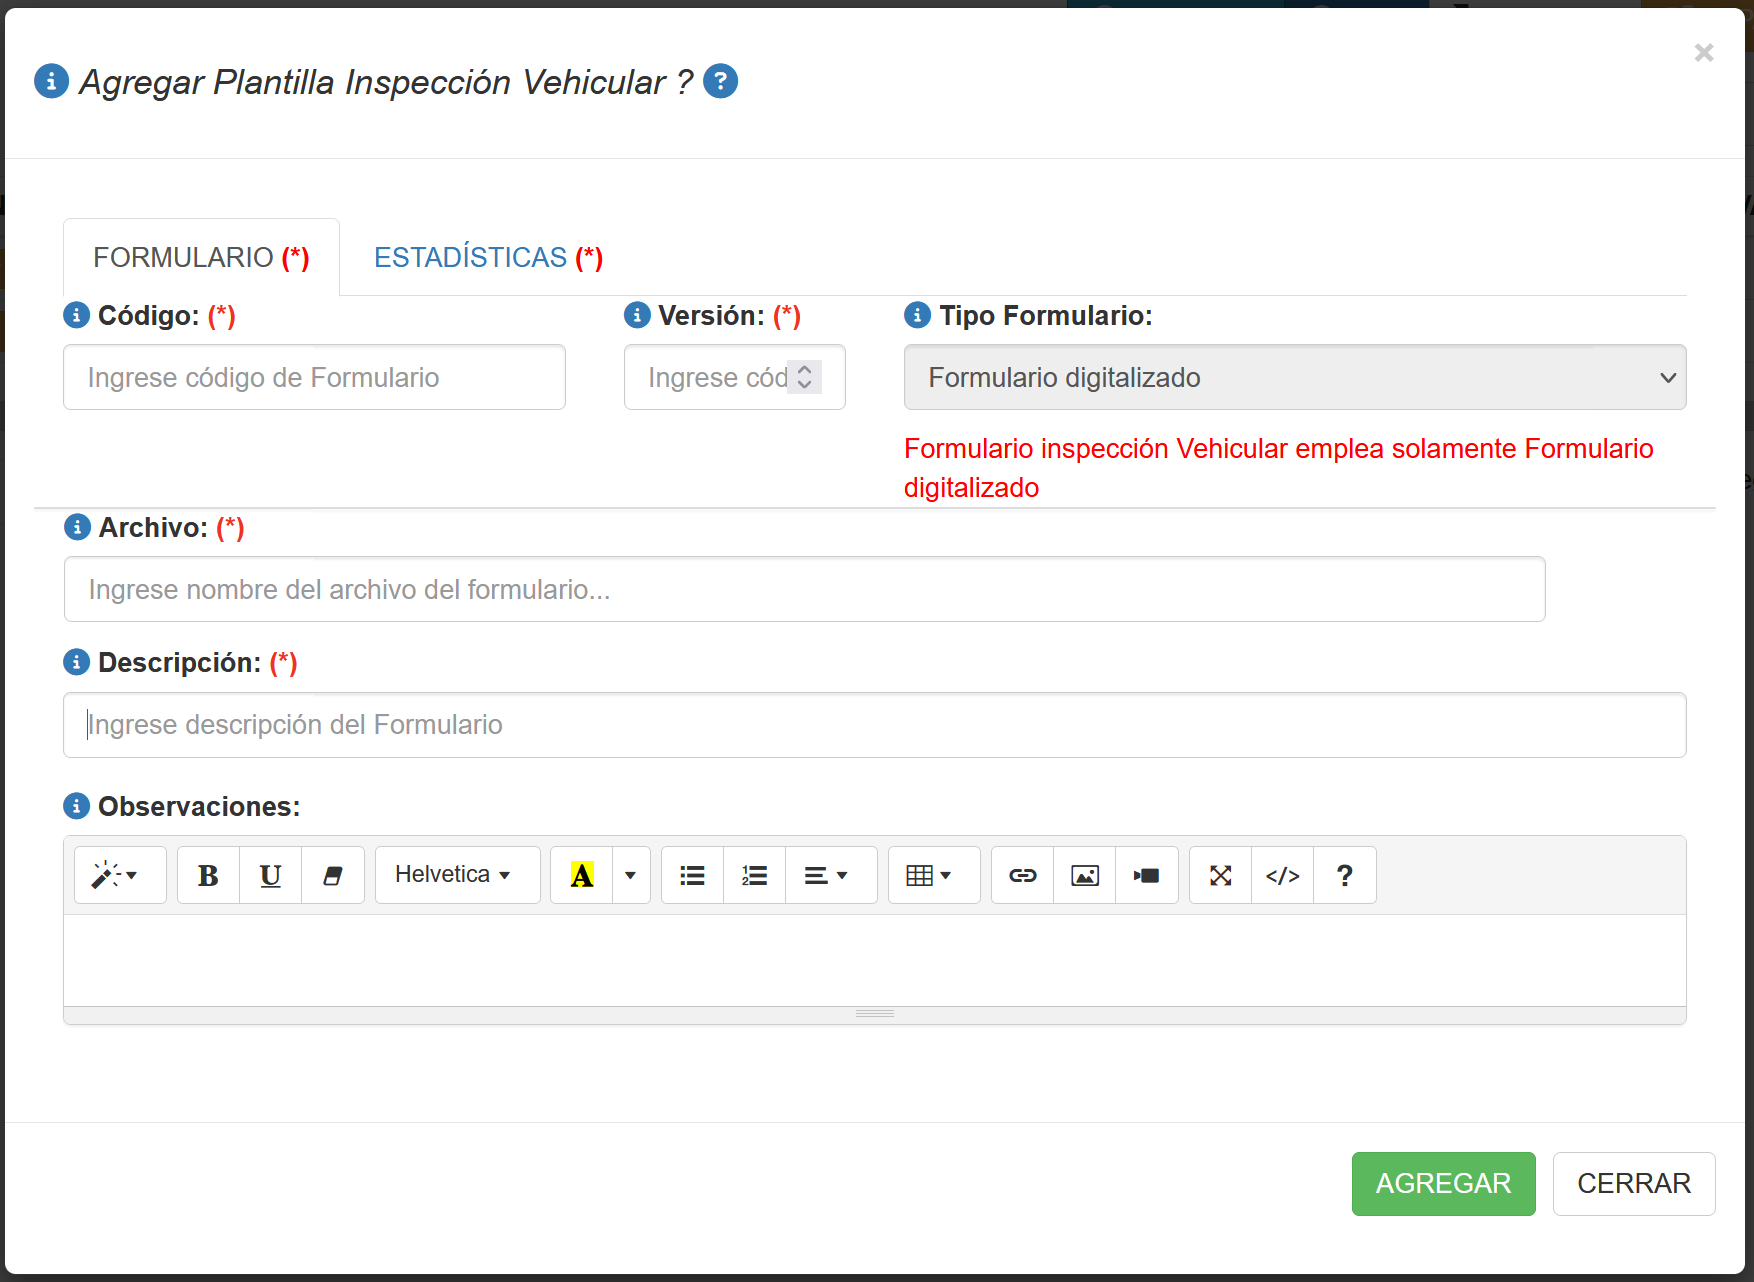1754x1282 pixels.
Task: Insert a video with the video icon
Action: pos(1146,876)
